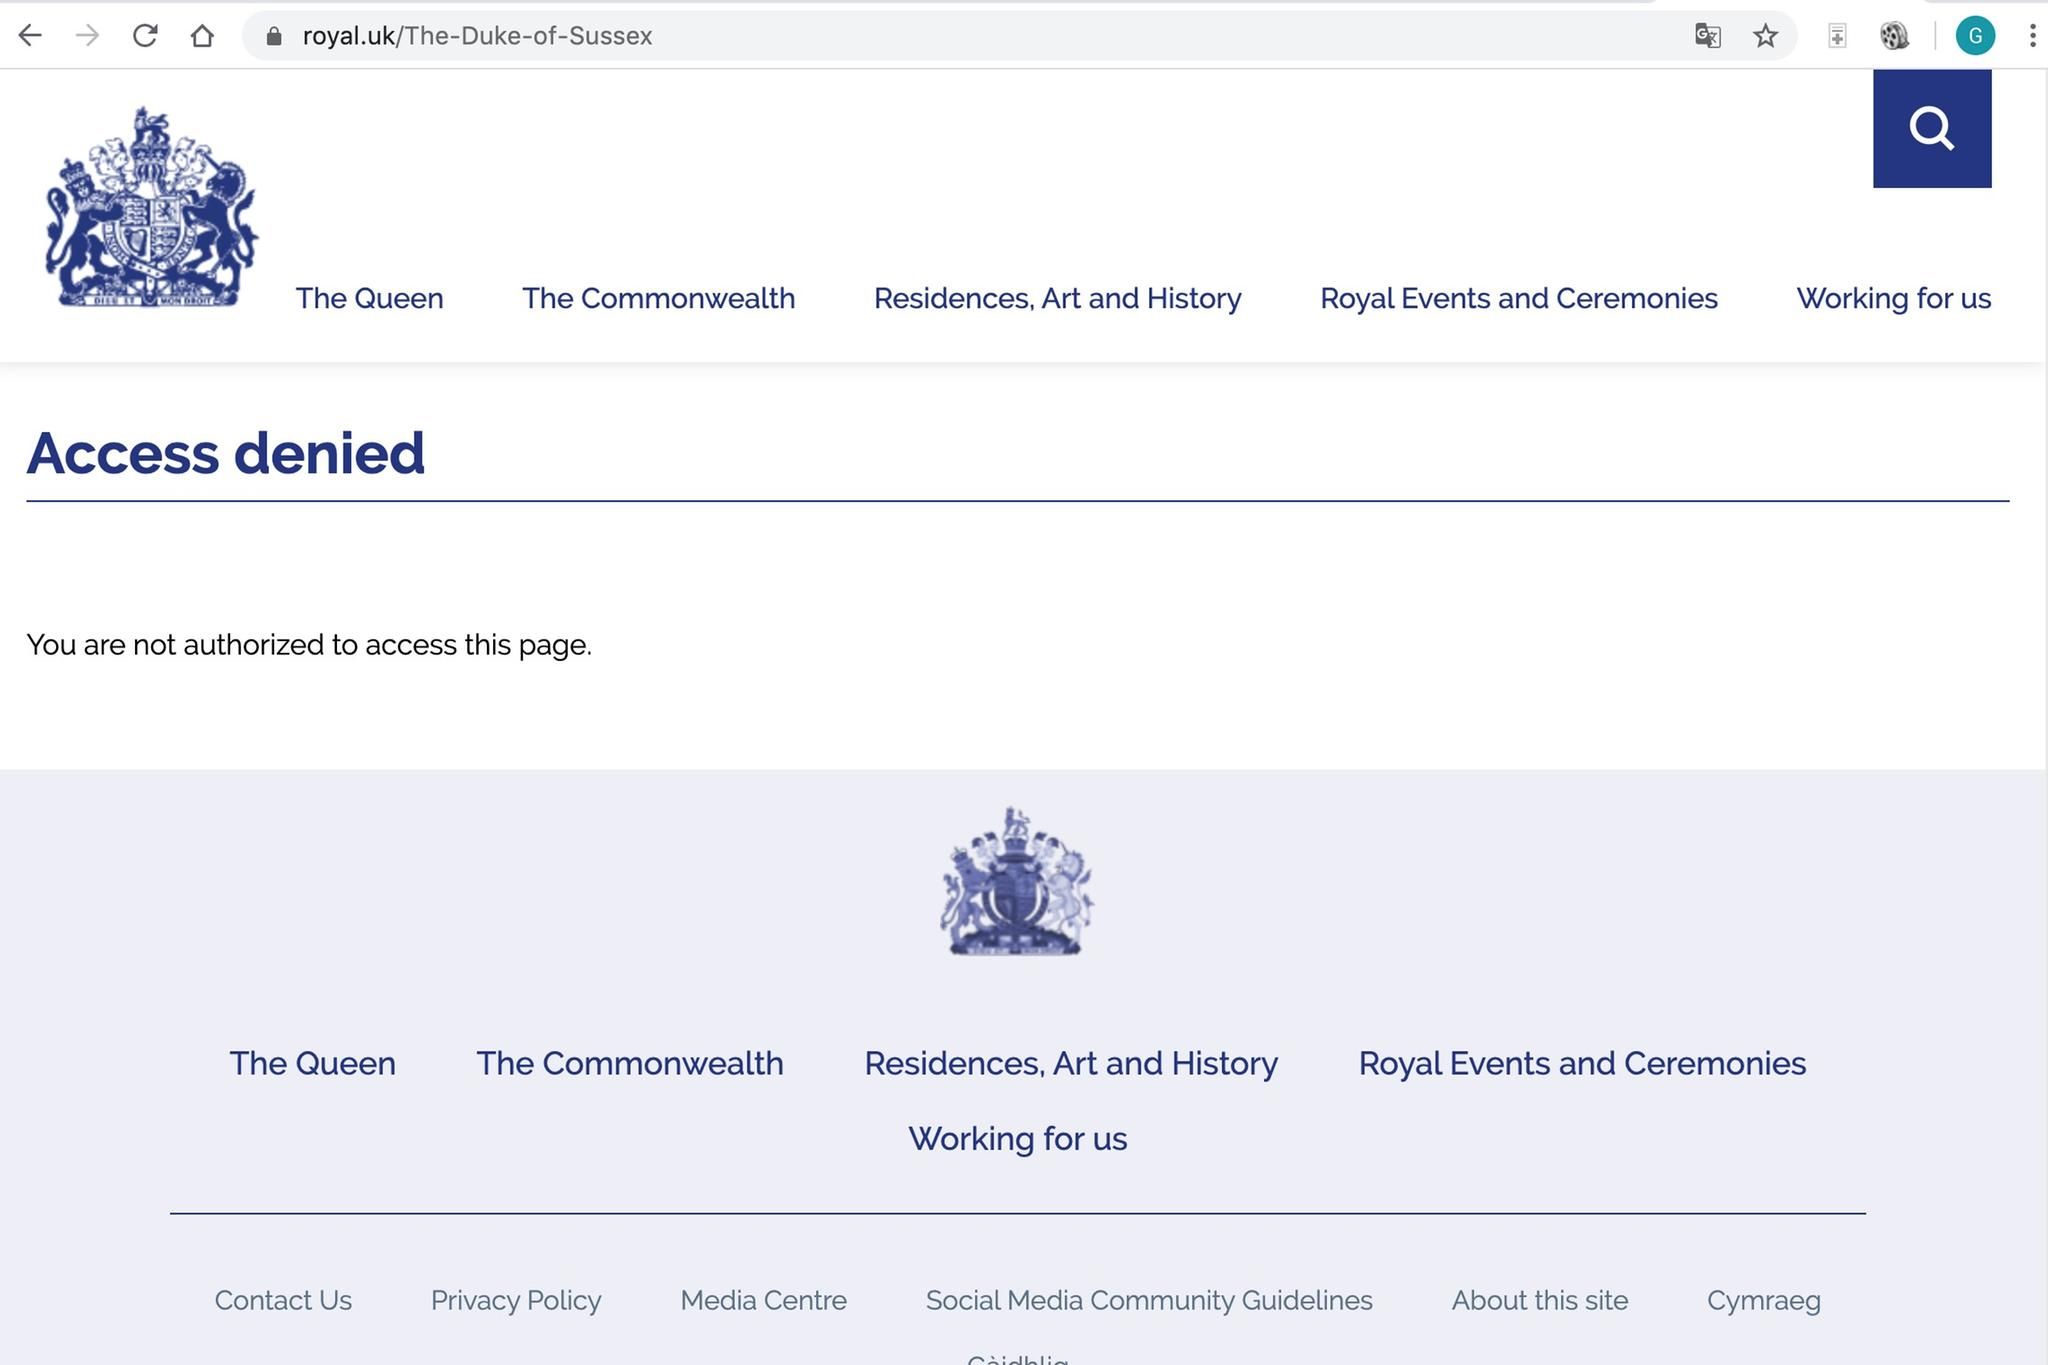Switch to Cymraeg language link

1763,1300
